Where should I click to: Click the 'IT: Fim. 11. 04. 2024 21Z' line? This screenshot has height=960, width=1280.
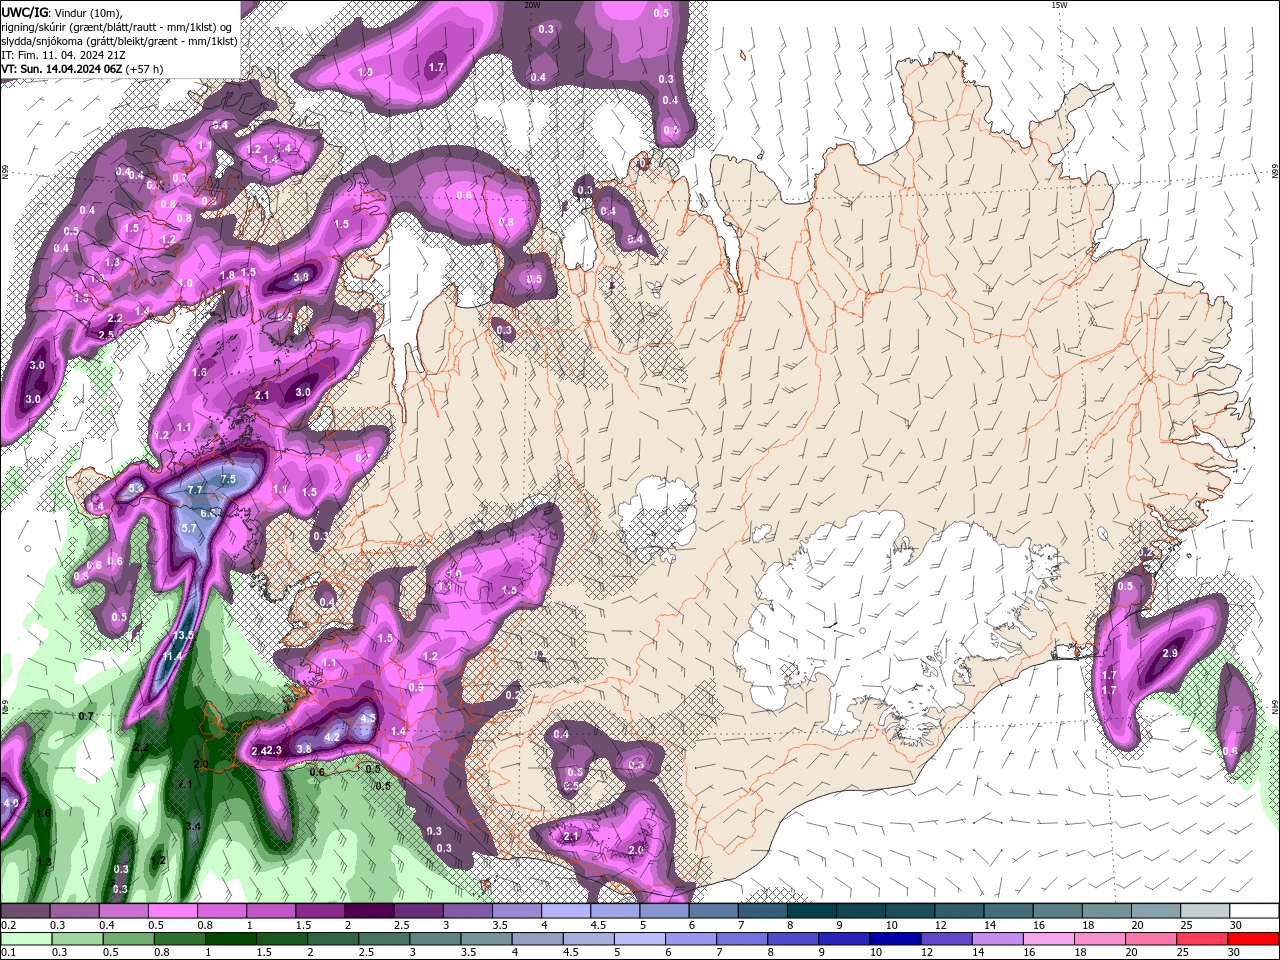pos(61,55)
